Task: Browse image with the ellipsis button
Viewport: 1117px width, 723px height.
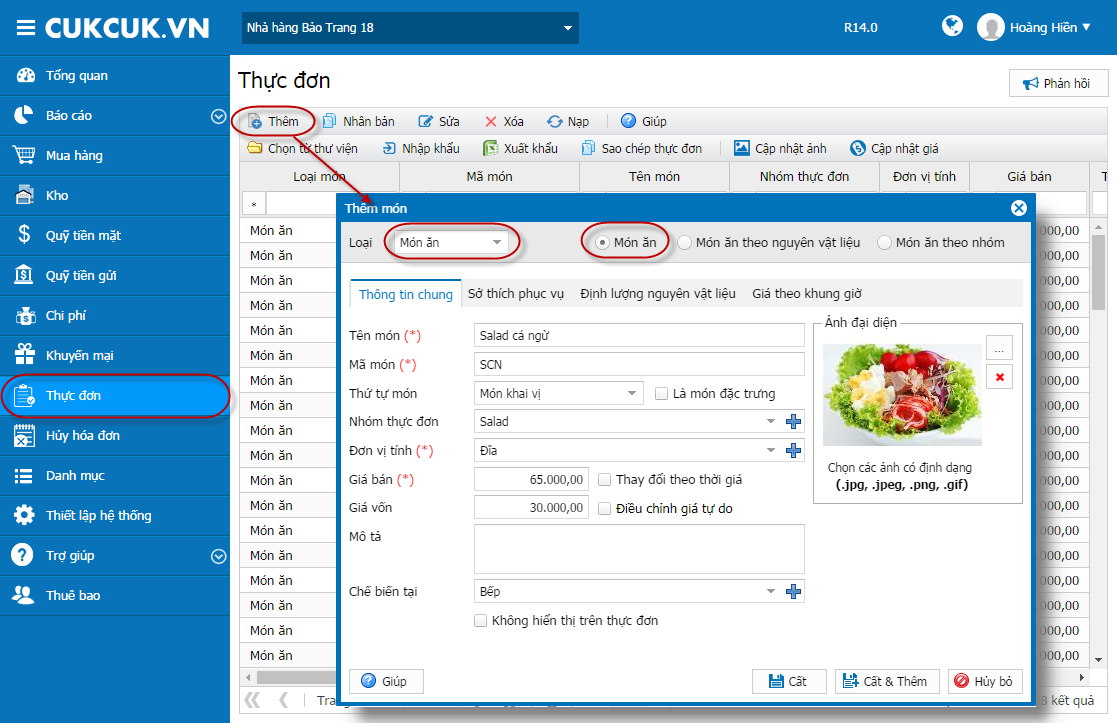Action: click(999, 348)
